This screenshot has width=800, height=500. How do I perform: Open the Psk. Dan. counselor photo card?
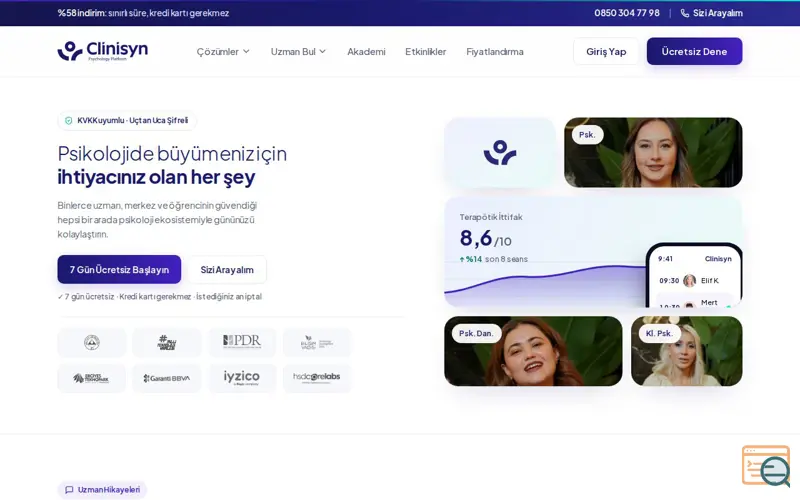pyautogui.click(x=533, y=351)
